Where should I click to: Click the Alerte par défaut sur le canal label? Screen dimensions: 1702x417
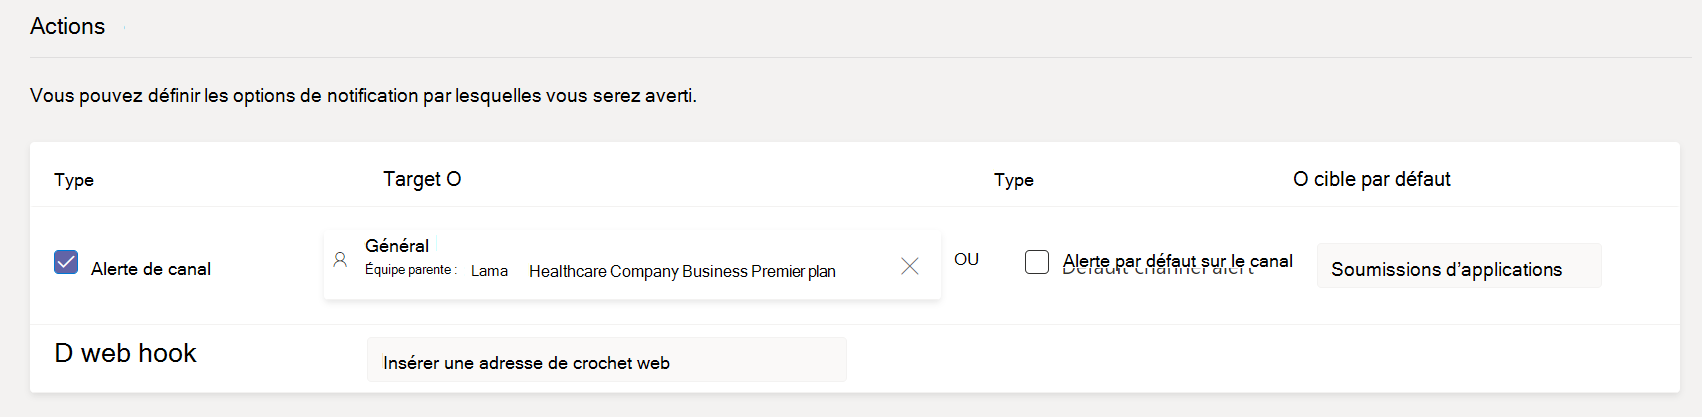click(1177, 261)
